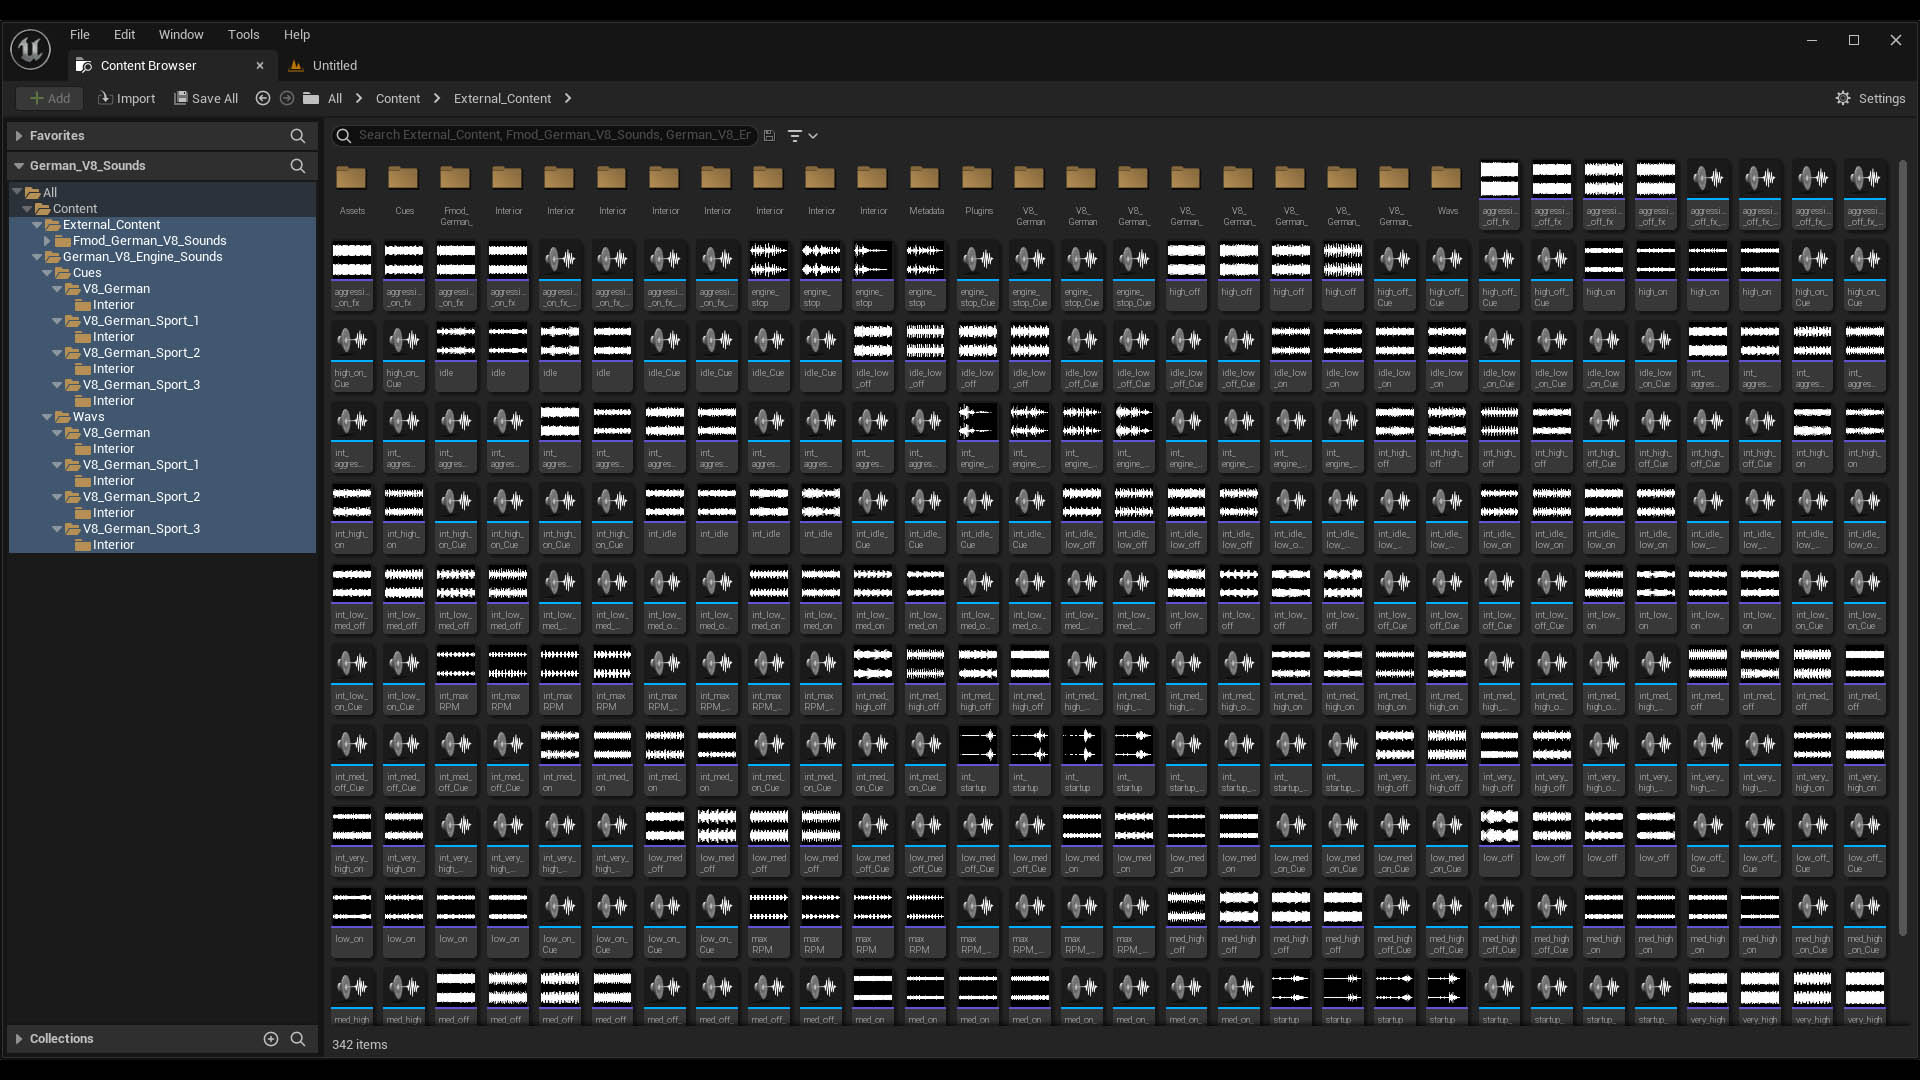This screenshot has height=1080, width=1920.
Task: Open the filters dropdown next to search
Action: click(x=802, y=135)
